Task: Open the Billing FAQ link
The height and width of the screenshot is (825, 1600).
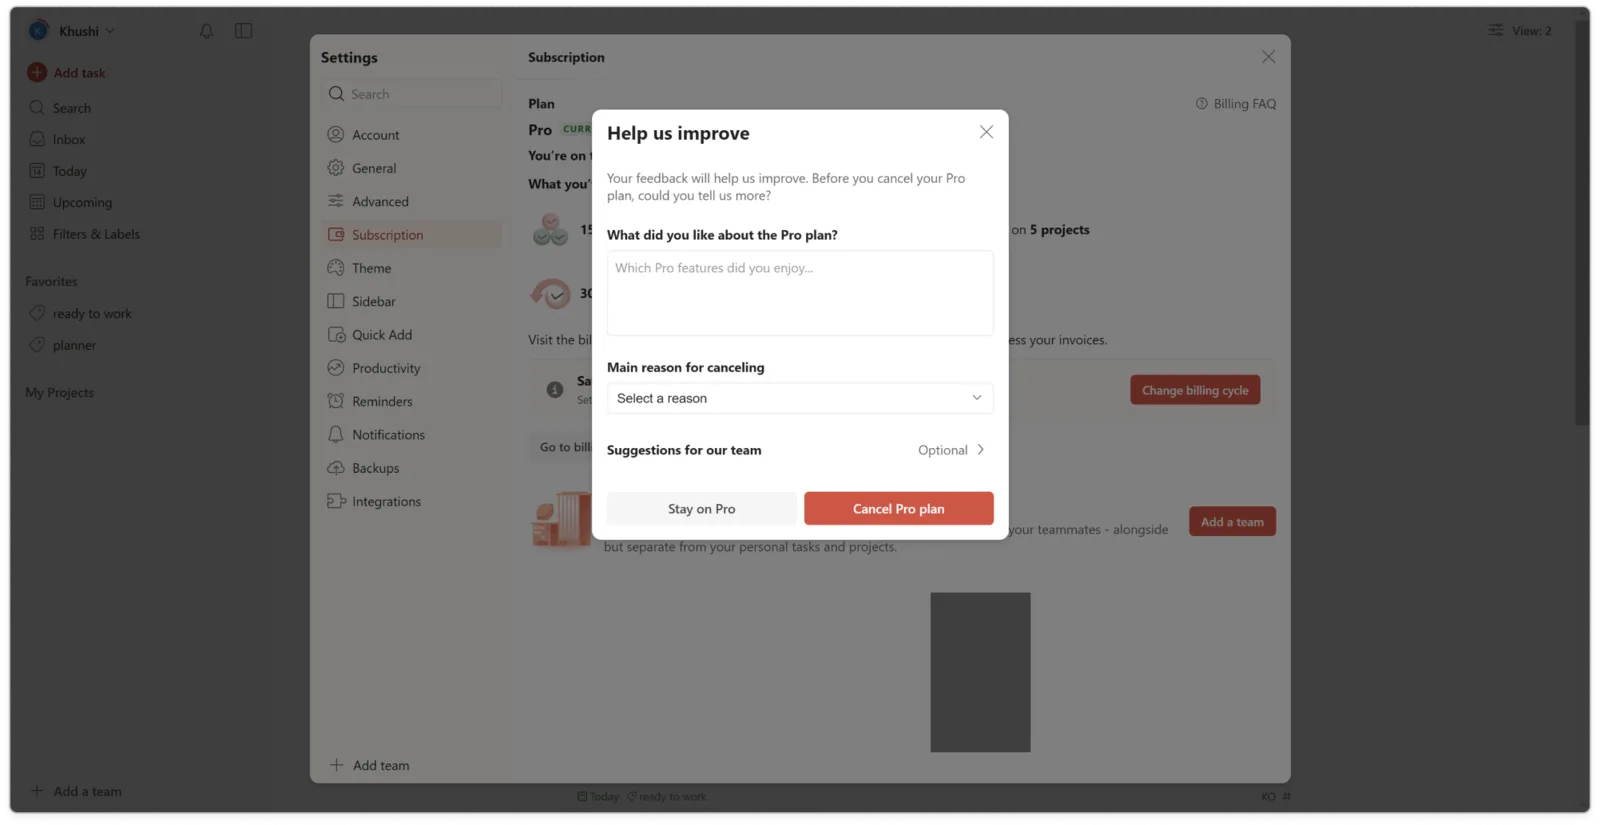Action: [x=1236, y=104]
